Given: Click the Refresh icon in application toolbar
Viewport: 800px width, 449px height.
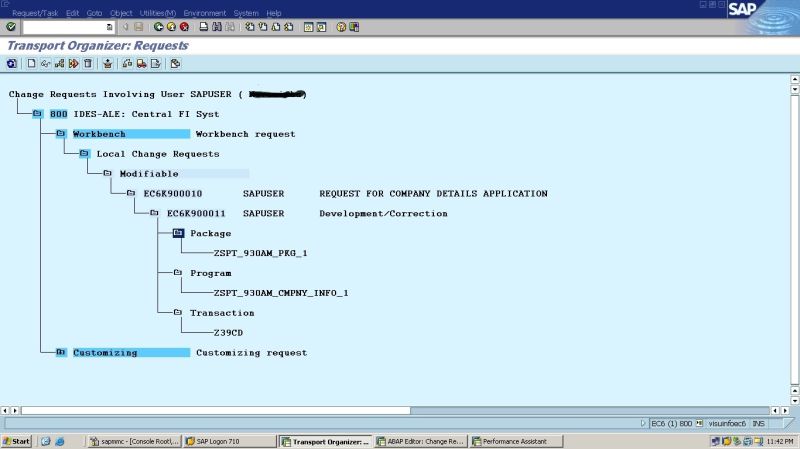Looking at the screenshot, I should click(x=12, y=64).
